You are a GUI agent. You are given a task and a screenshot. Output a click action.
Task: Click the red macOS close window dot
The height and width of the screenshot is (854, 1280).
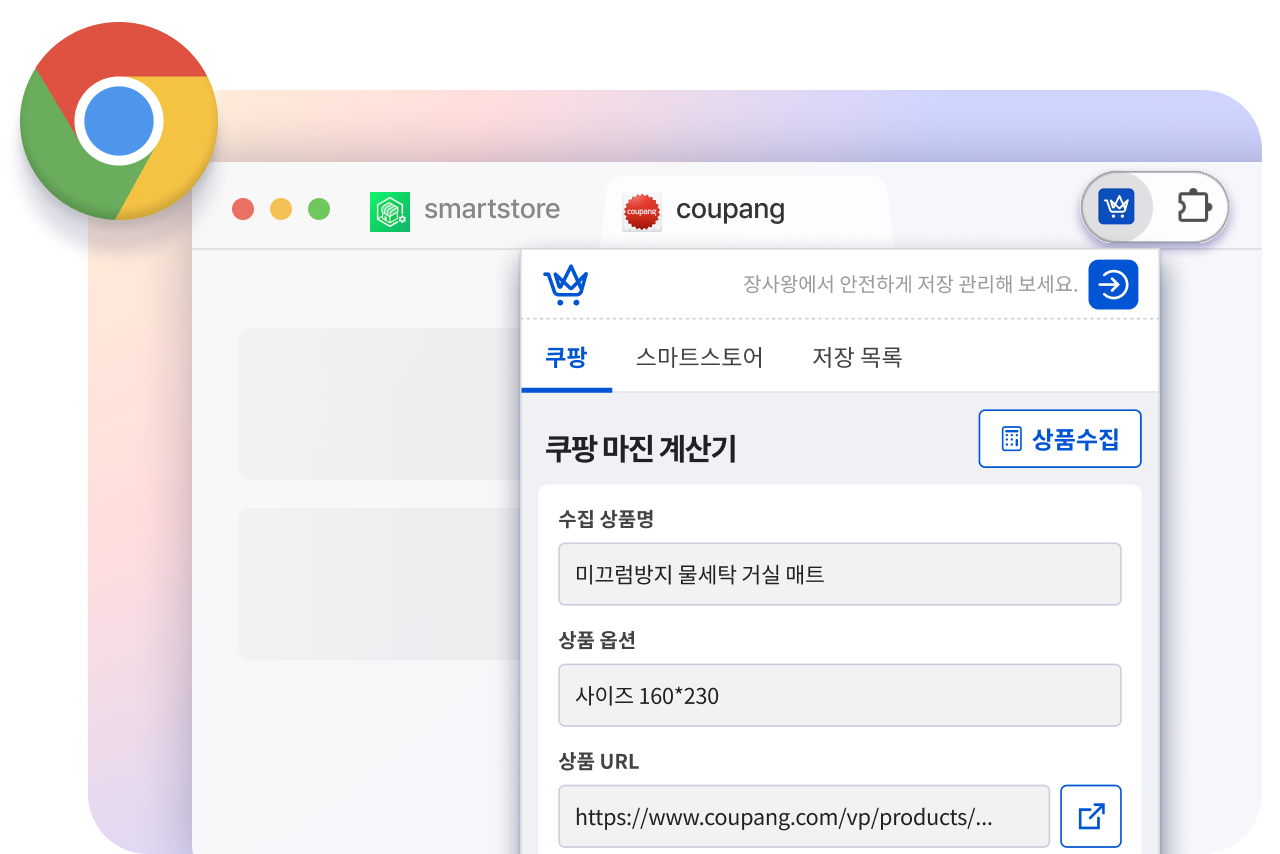tap(243, 209)
